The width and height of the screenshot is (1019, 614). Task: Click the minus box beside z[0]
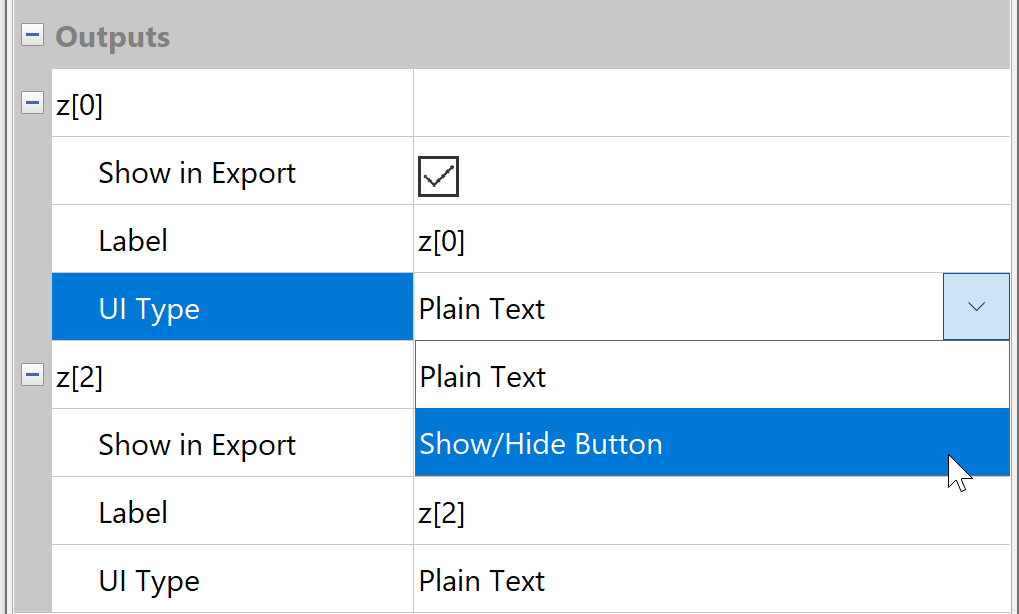tap(32, 103)
